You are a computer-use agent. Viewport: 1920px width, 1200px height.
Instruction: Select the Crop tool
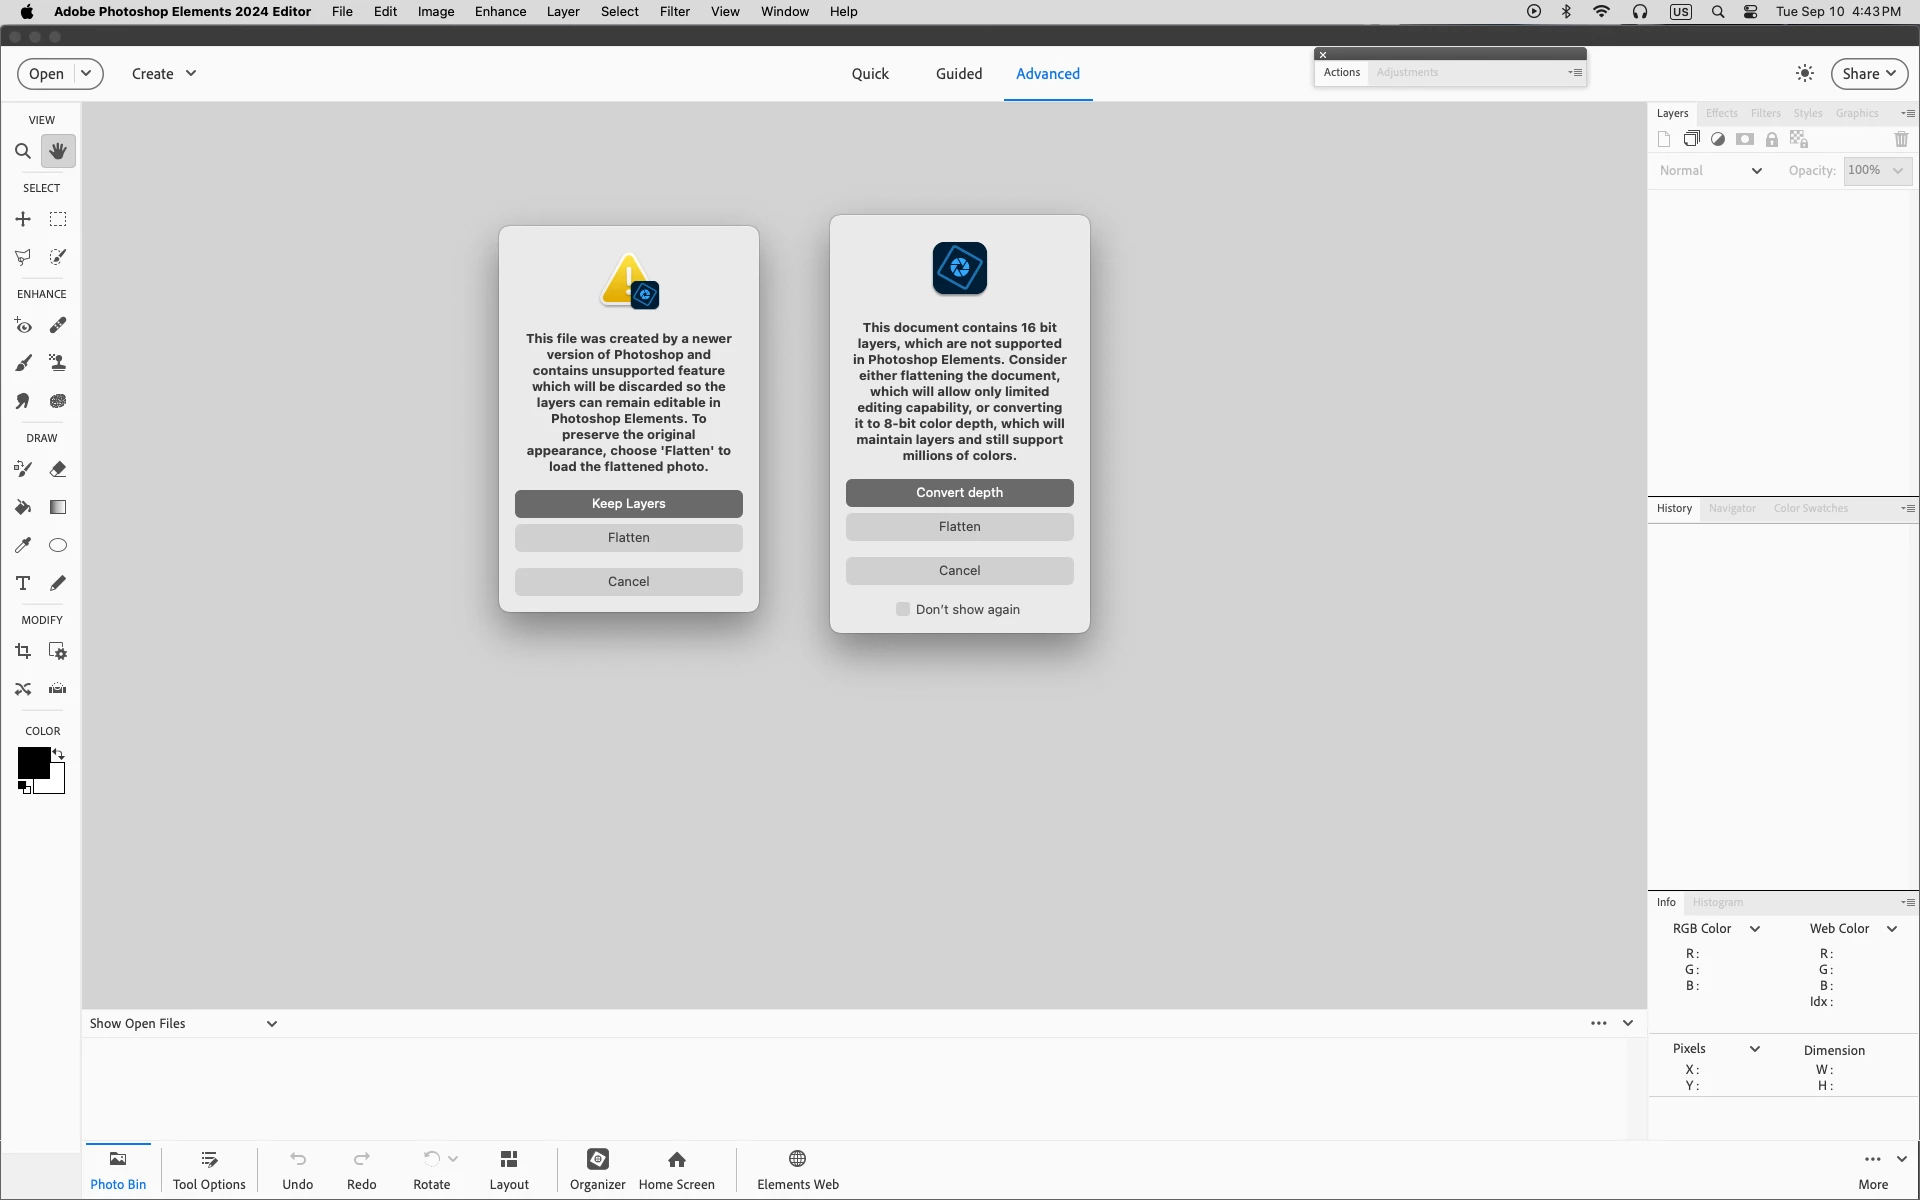coord(22,652)
